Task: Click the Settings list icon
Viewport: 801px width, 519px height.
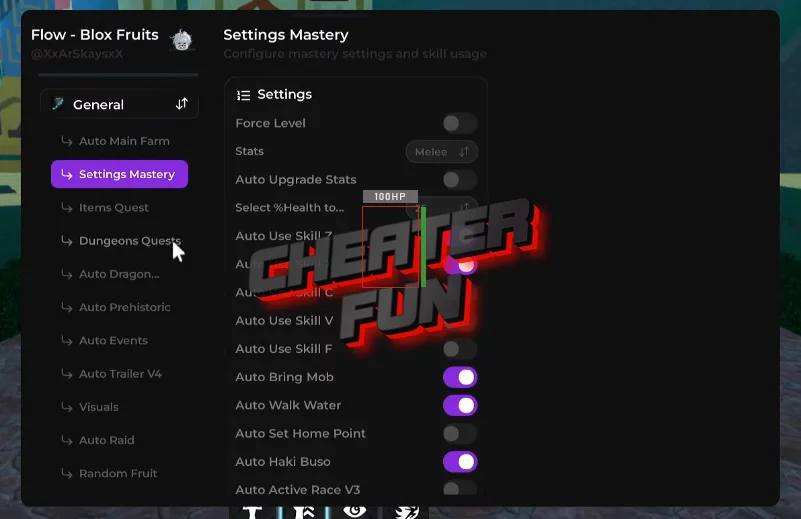Action: (x=244, y=95)
